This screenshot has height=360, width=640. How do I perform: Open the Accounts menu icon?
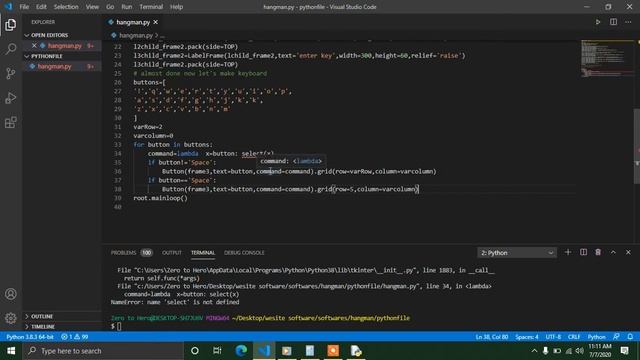(11, 294)
